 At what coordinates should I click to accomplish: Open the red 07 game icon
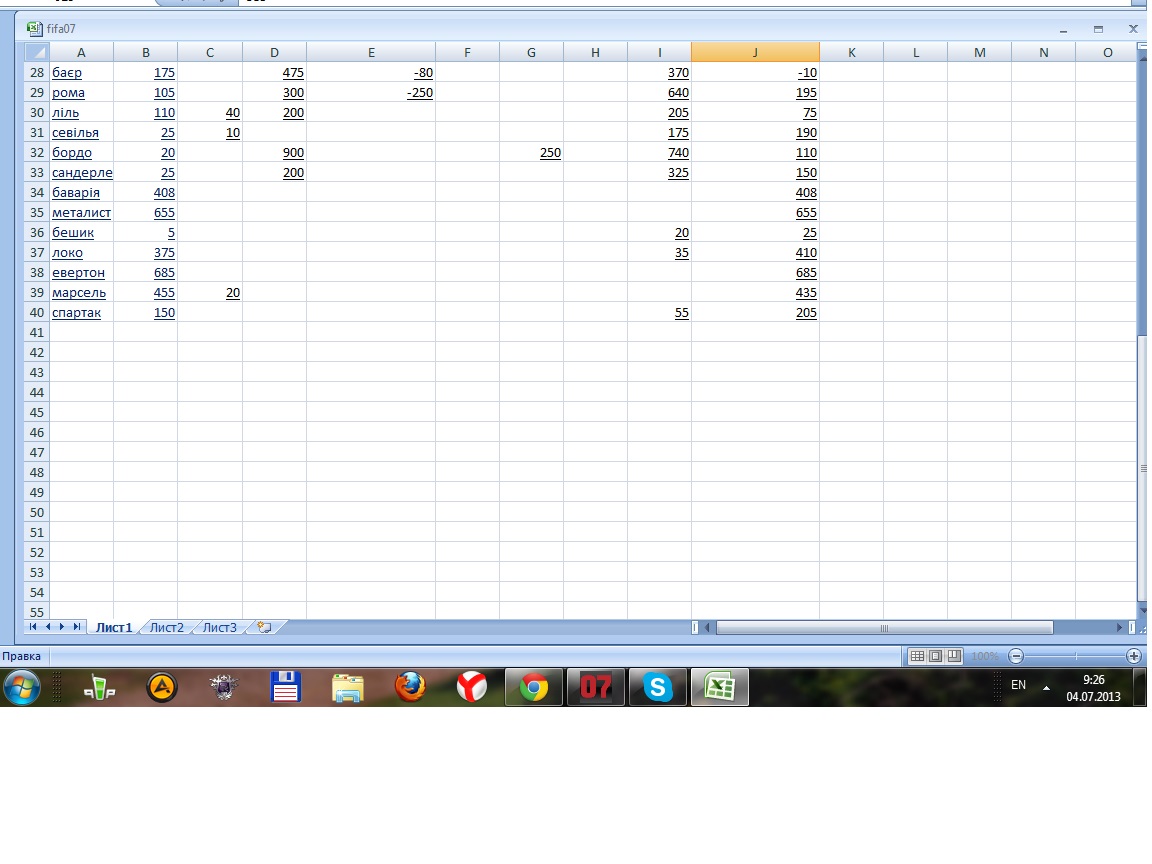click(x=596, y=688)
